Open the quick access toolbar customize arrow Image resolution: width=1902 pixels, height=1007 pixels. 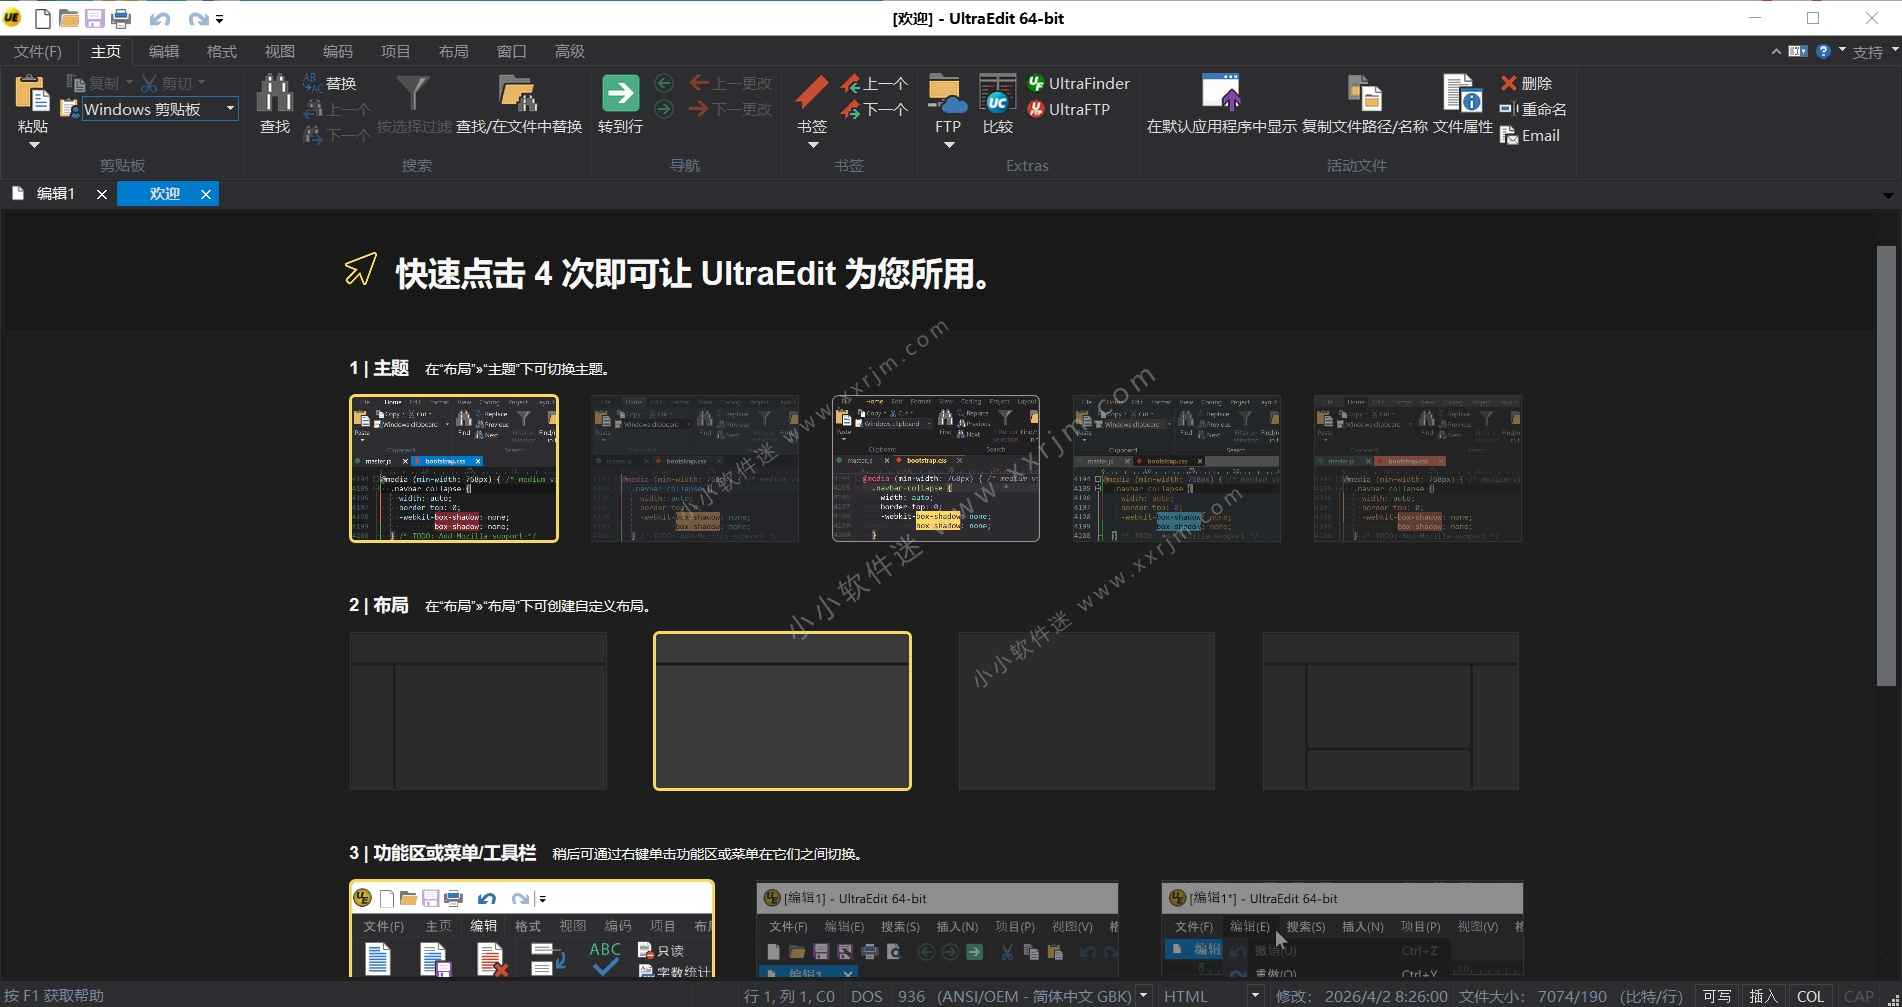coord(220,18)
